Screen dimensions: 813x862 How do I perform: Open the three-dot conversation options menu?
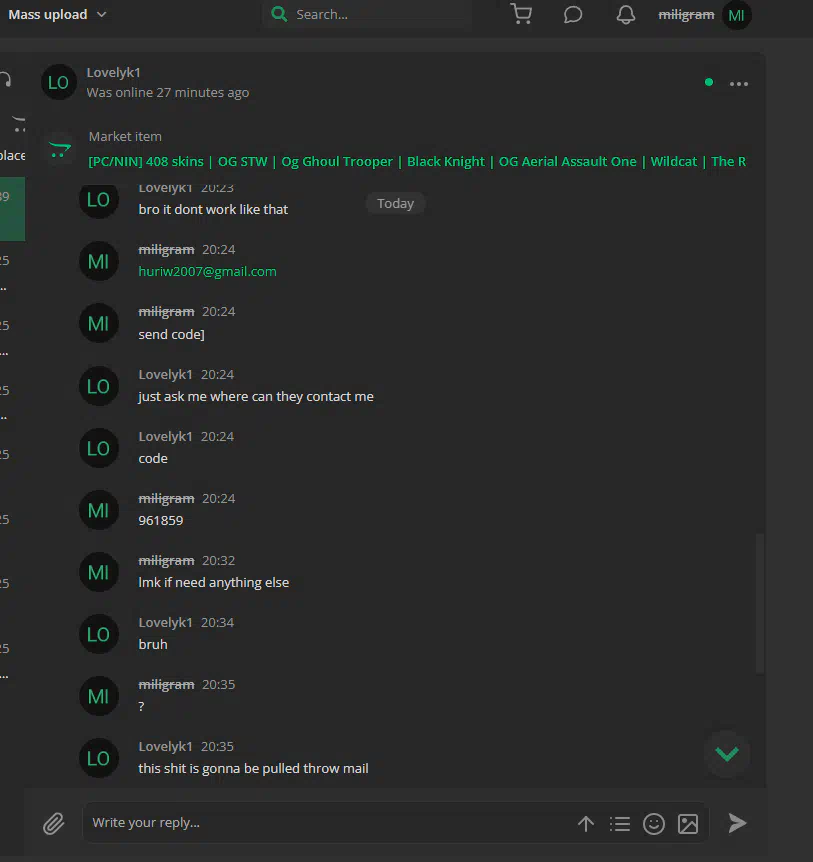[739, 84]
